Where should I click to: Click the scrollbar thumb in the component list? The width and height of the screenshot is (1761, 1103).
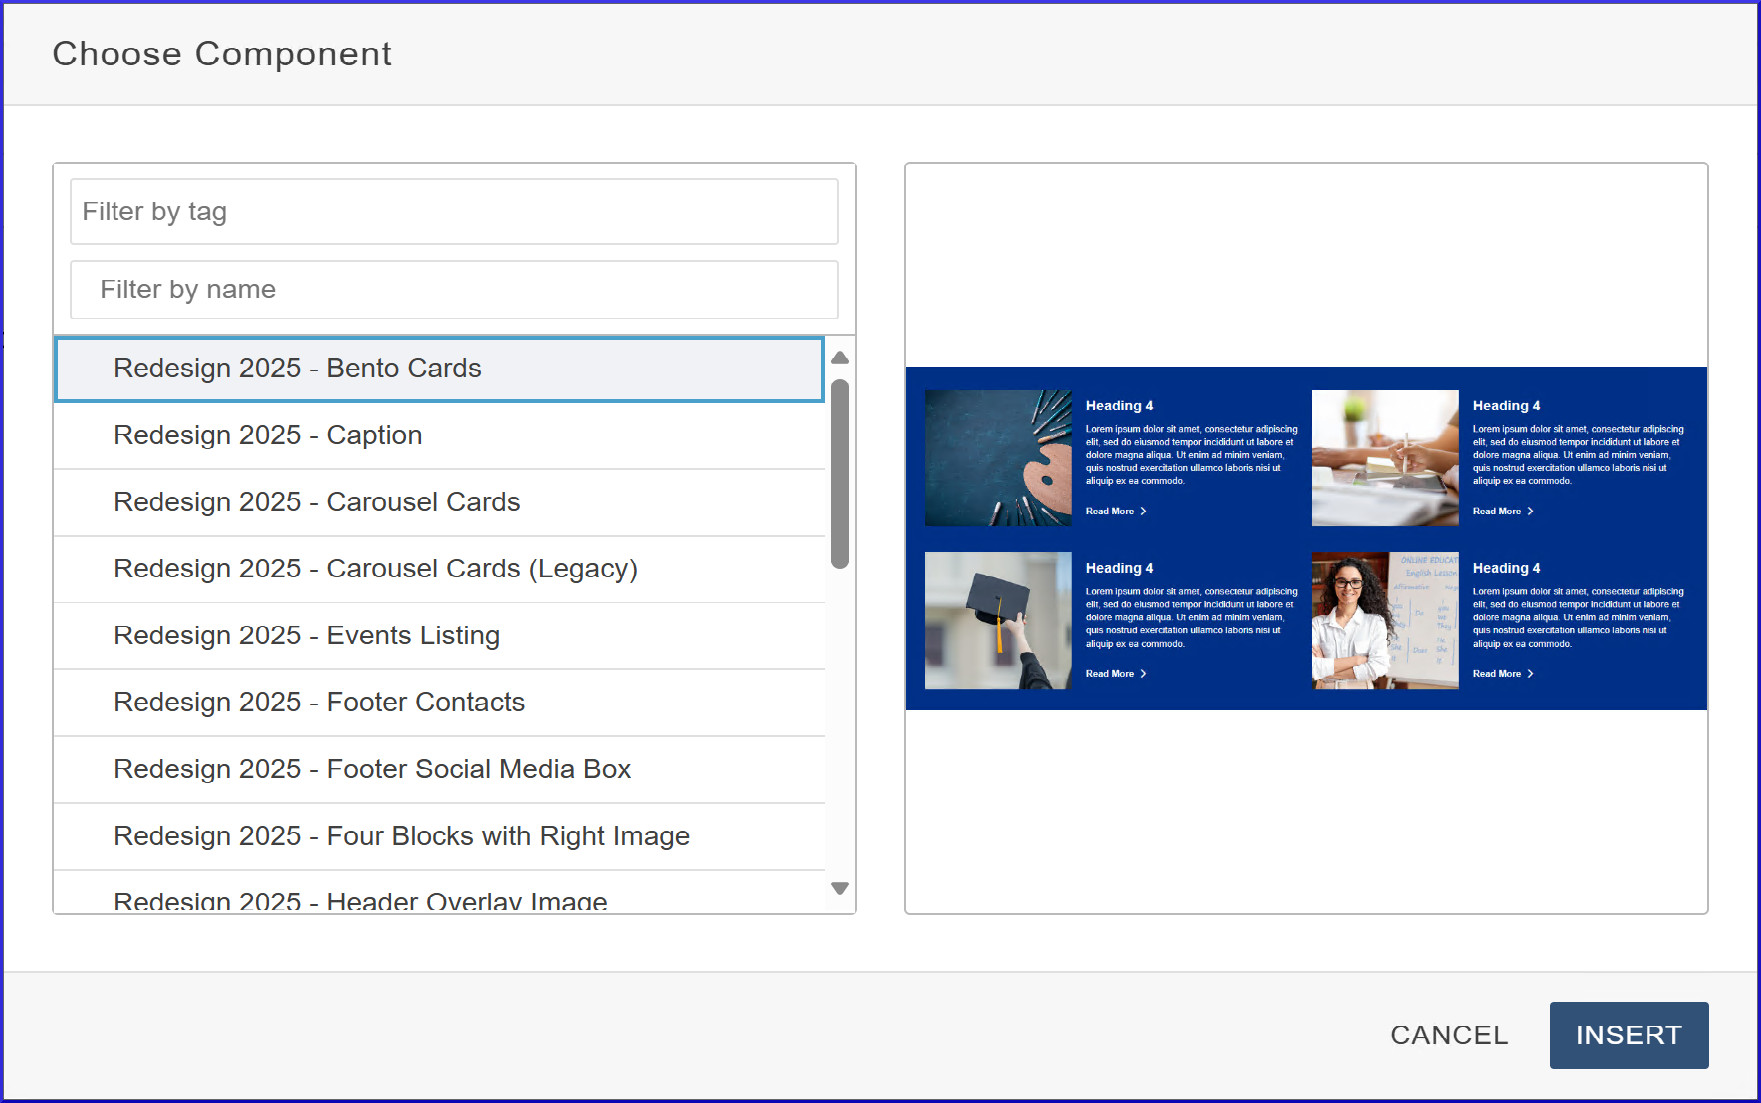click(840, 470)
